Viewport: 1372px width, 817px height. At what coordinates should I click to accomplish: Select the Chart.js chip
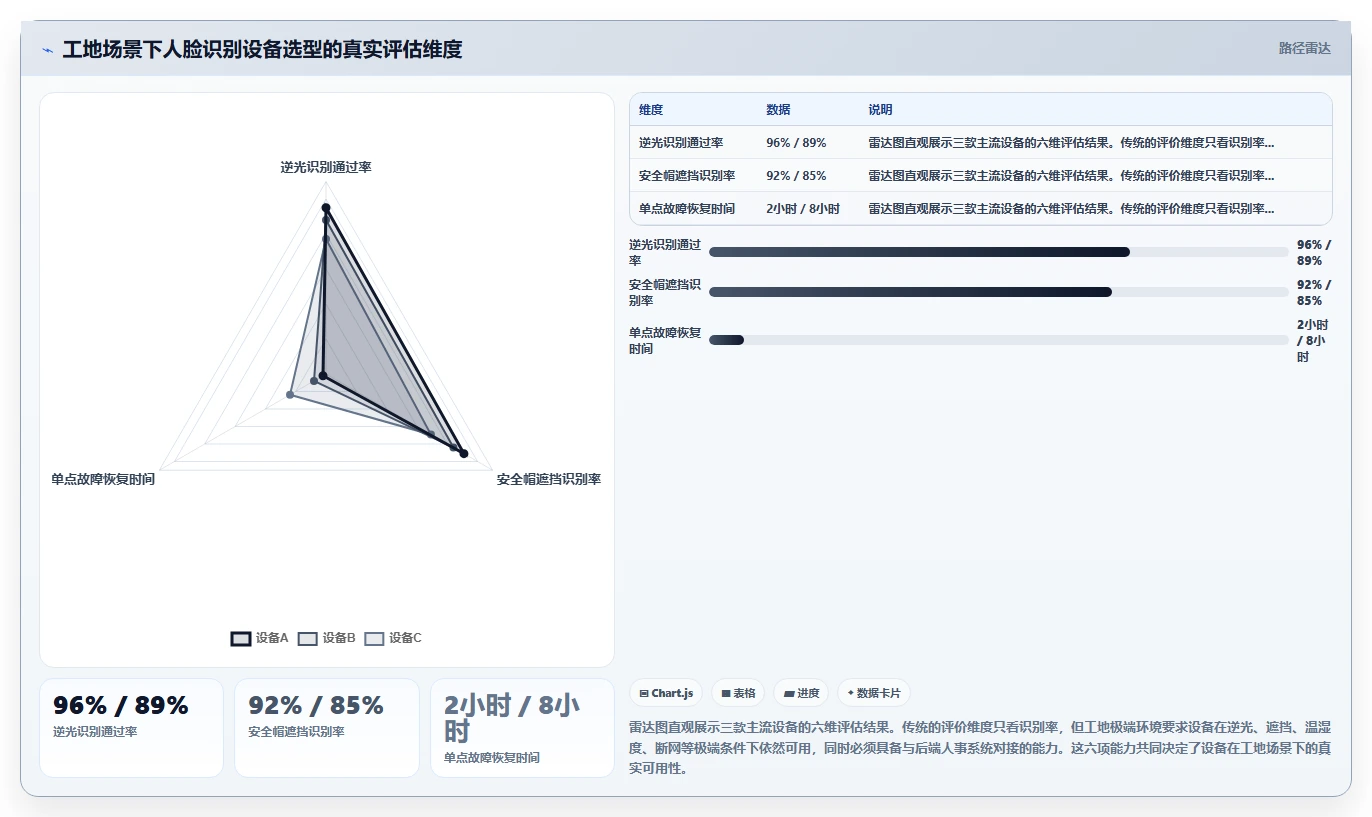click(666, 693)
